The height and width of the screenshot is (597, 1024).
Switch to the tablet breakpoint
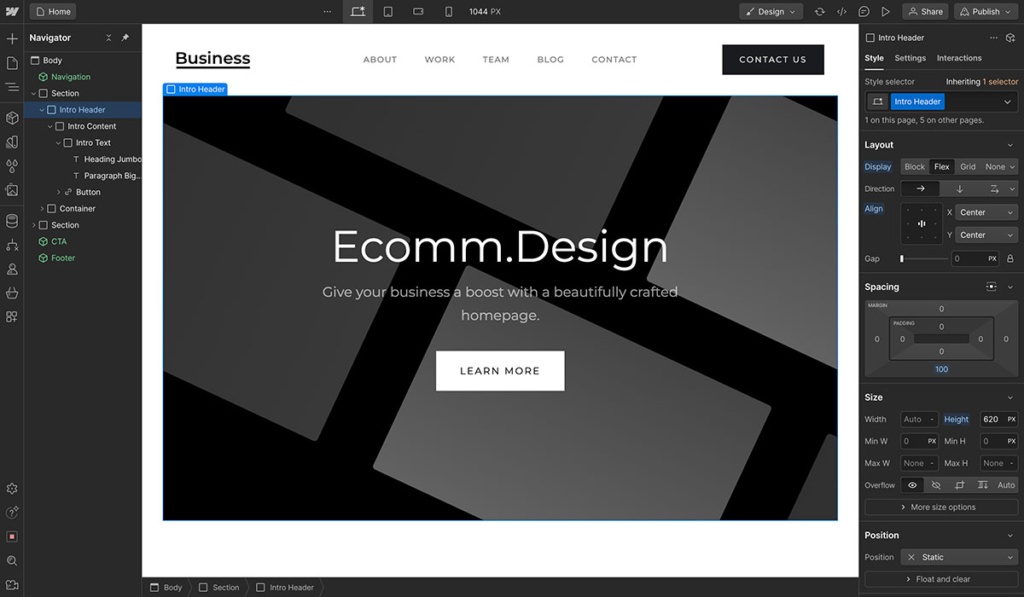[x=388, y=11]
